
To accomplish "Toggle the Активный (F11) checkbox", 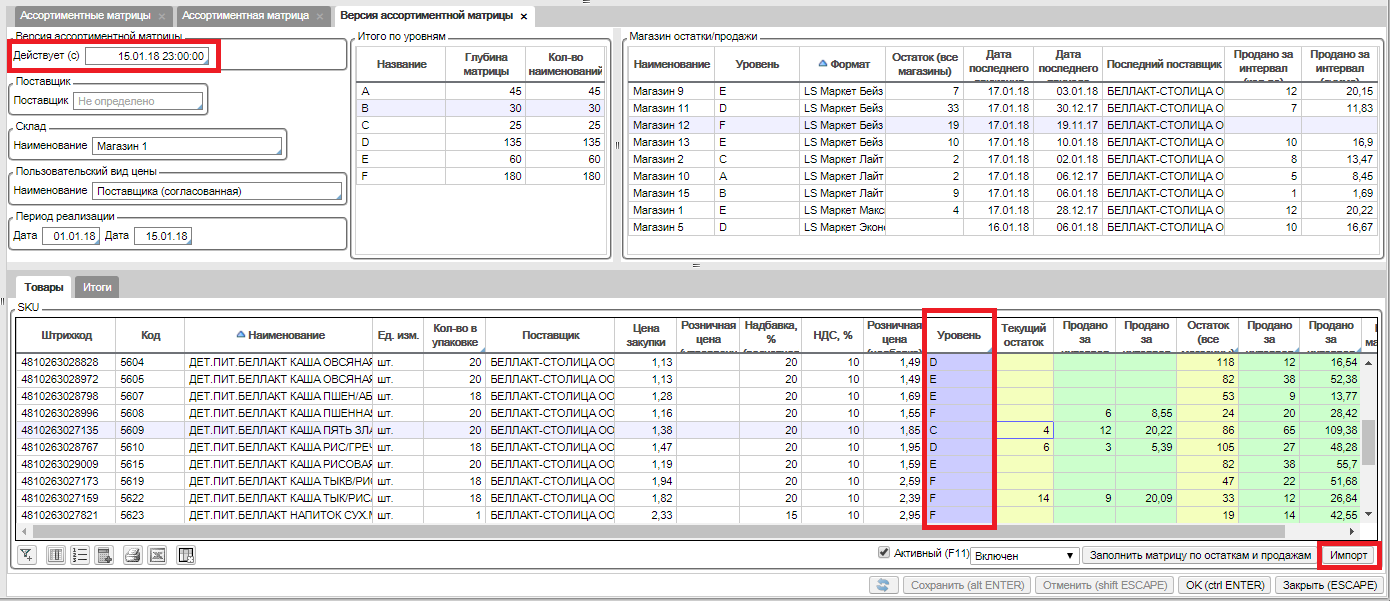I will coord(883,553).
